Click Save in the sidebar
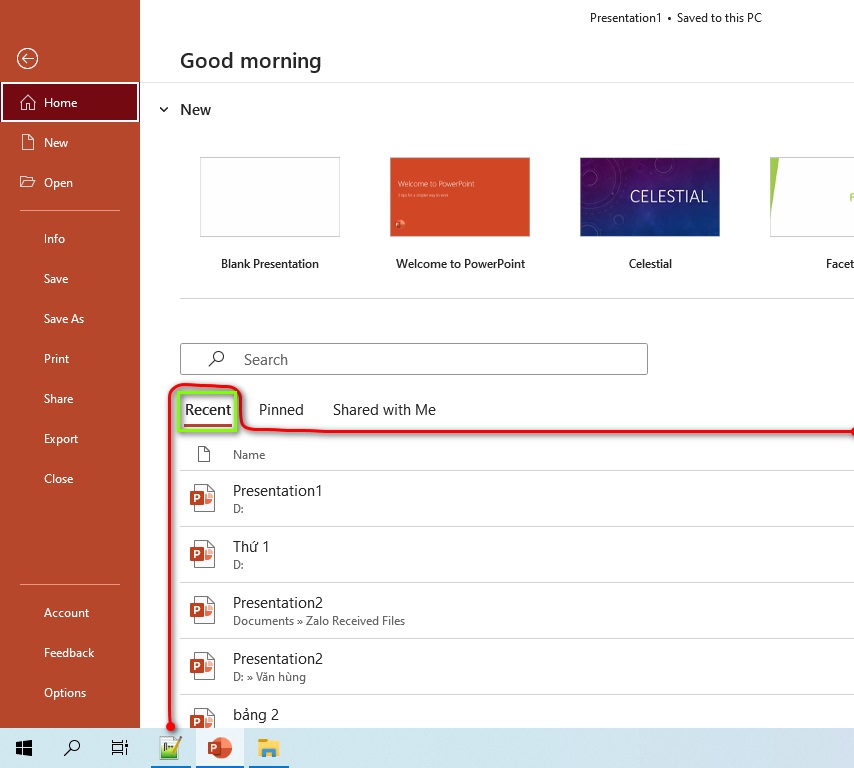The width and height of the screenshot is (854, 768). point(70,279)
